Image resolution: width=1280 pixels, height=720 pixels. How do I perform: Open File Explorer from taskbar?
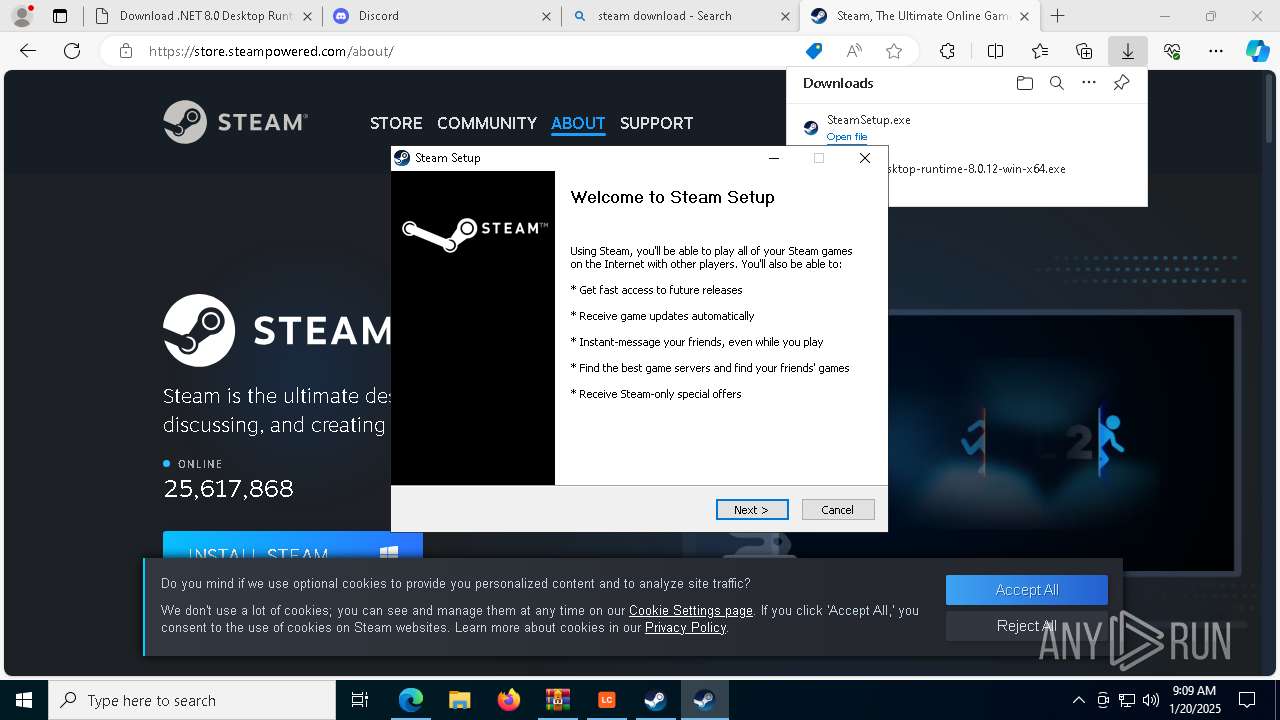(459, 700)
